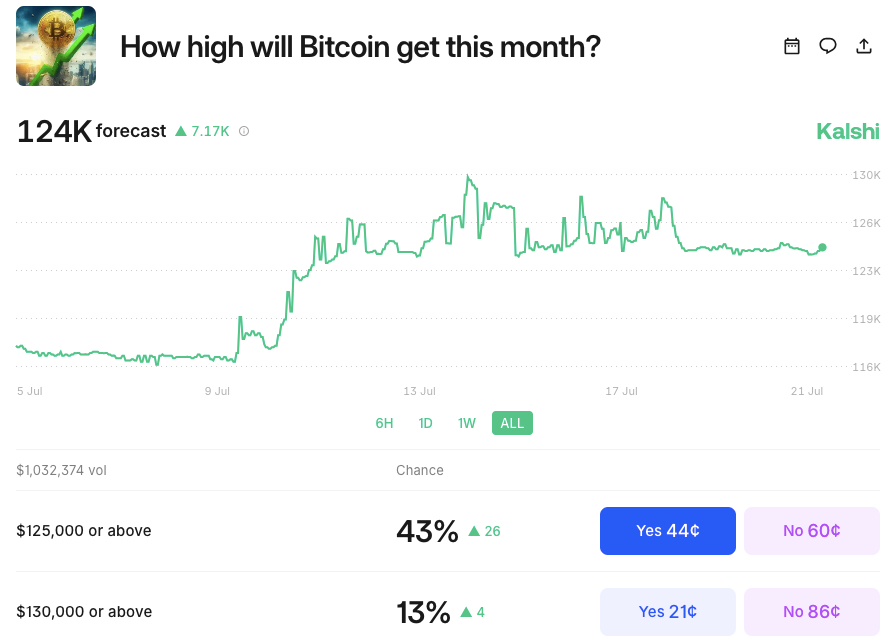896x641 pixels.
Task: Switch to the 6H chart view
Action: [x=385, y=423]
